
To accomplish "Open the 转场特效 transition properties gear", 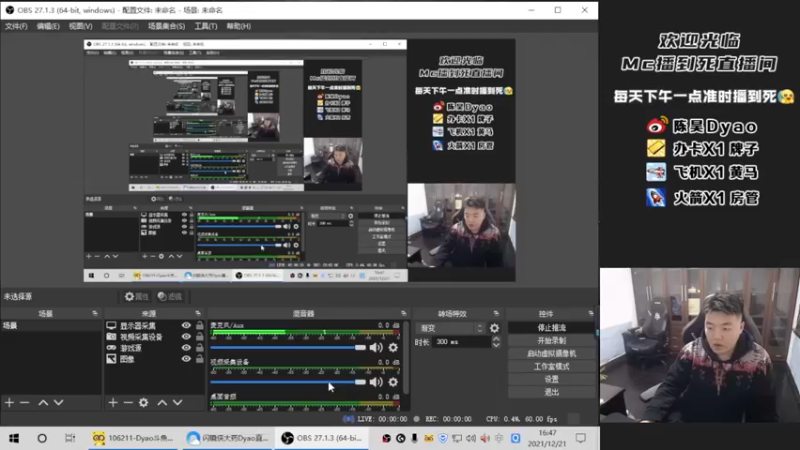I will point(494,328).
